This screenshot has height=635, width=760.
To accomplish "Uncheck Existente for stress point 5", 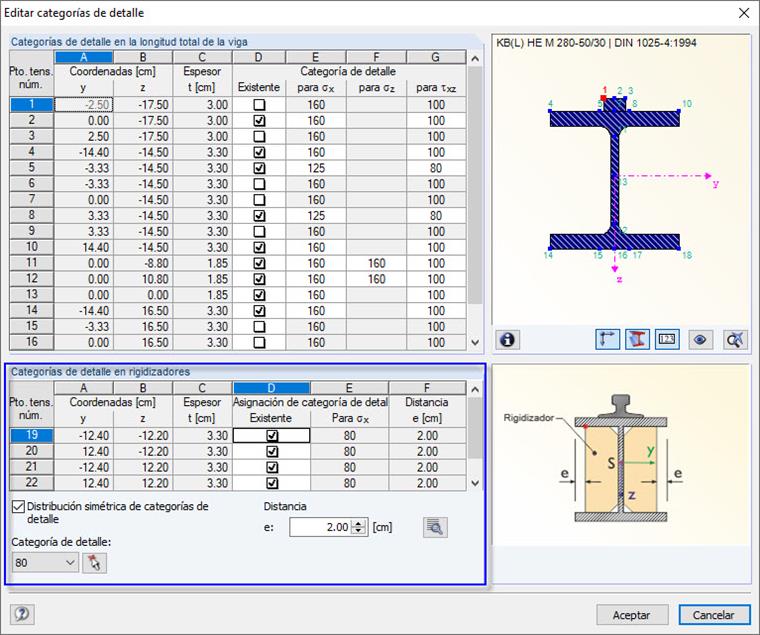I will [x=259, y=168].
